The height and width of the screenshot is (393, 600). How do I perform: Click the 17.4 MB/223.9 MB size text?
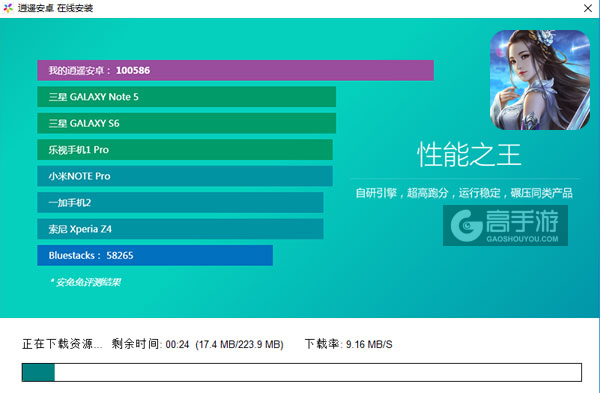click(239, 344)
